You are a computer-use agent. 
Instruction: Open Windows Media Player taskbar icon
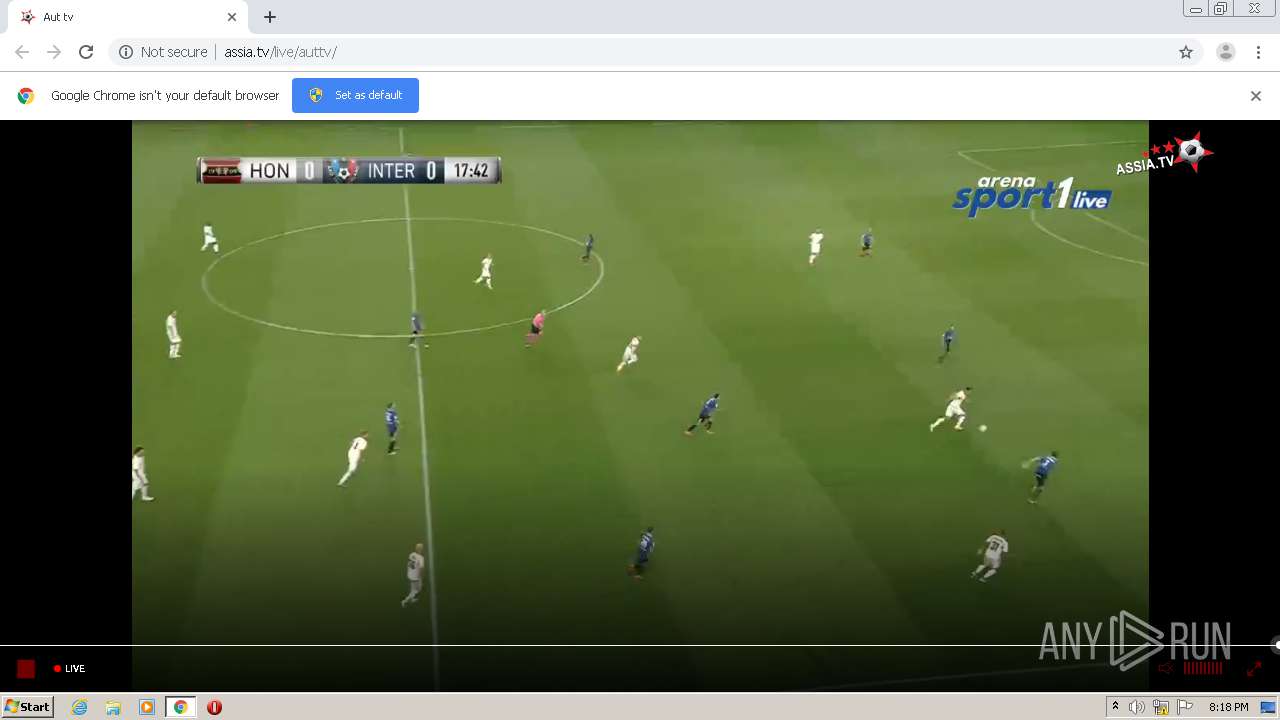[147, 707]
